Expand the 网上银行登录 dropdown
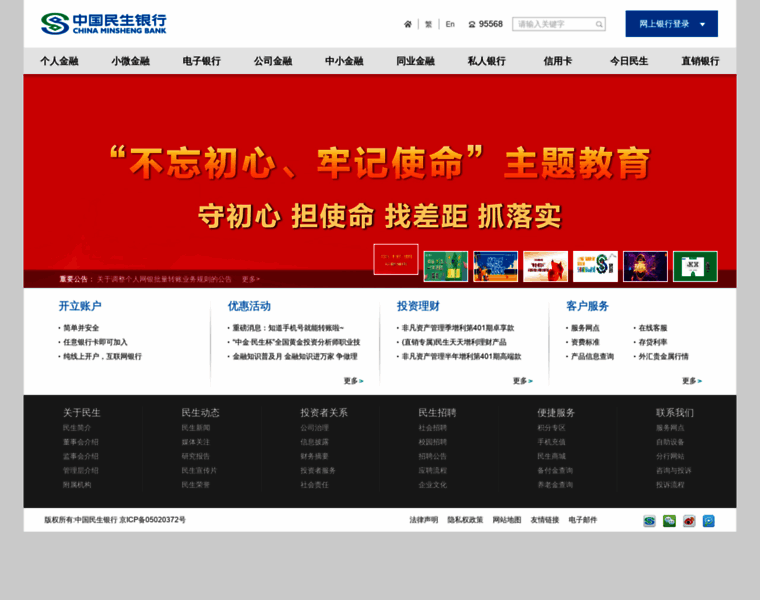Viewport: 760px width, 600px height. pyautogui.click(x=702, y=24)
